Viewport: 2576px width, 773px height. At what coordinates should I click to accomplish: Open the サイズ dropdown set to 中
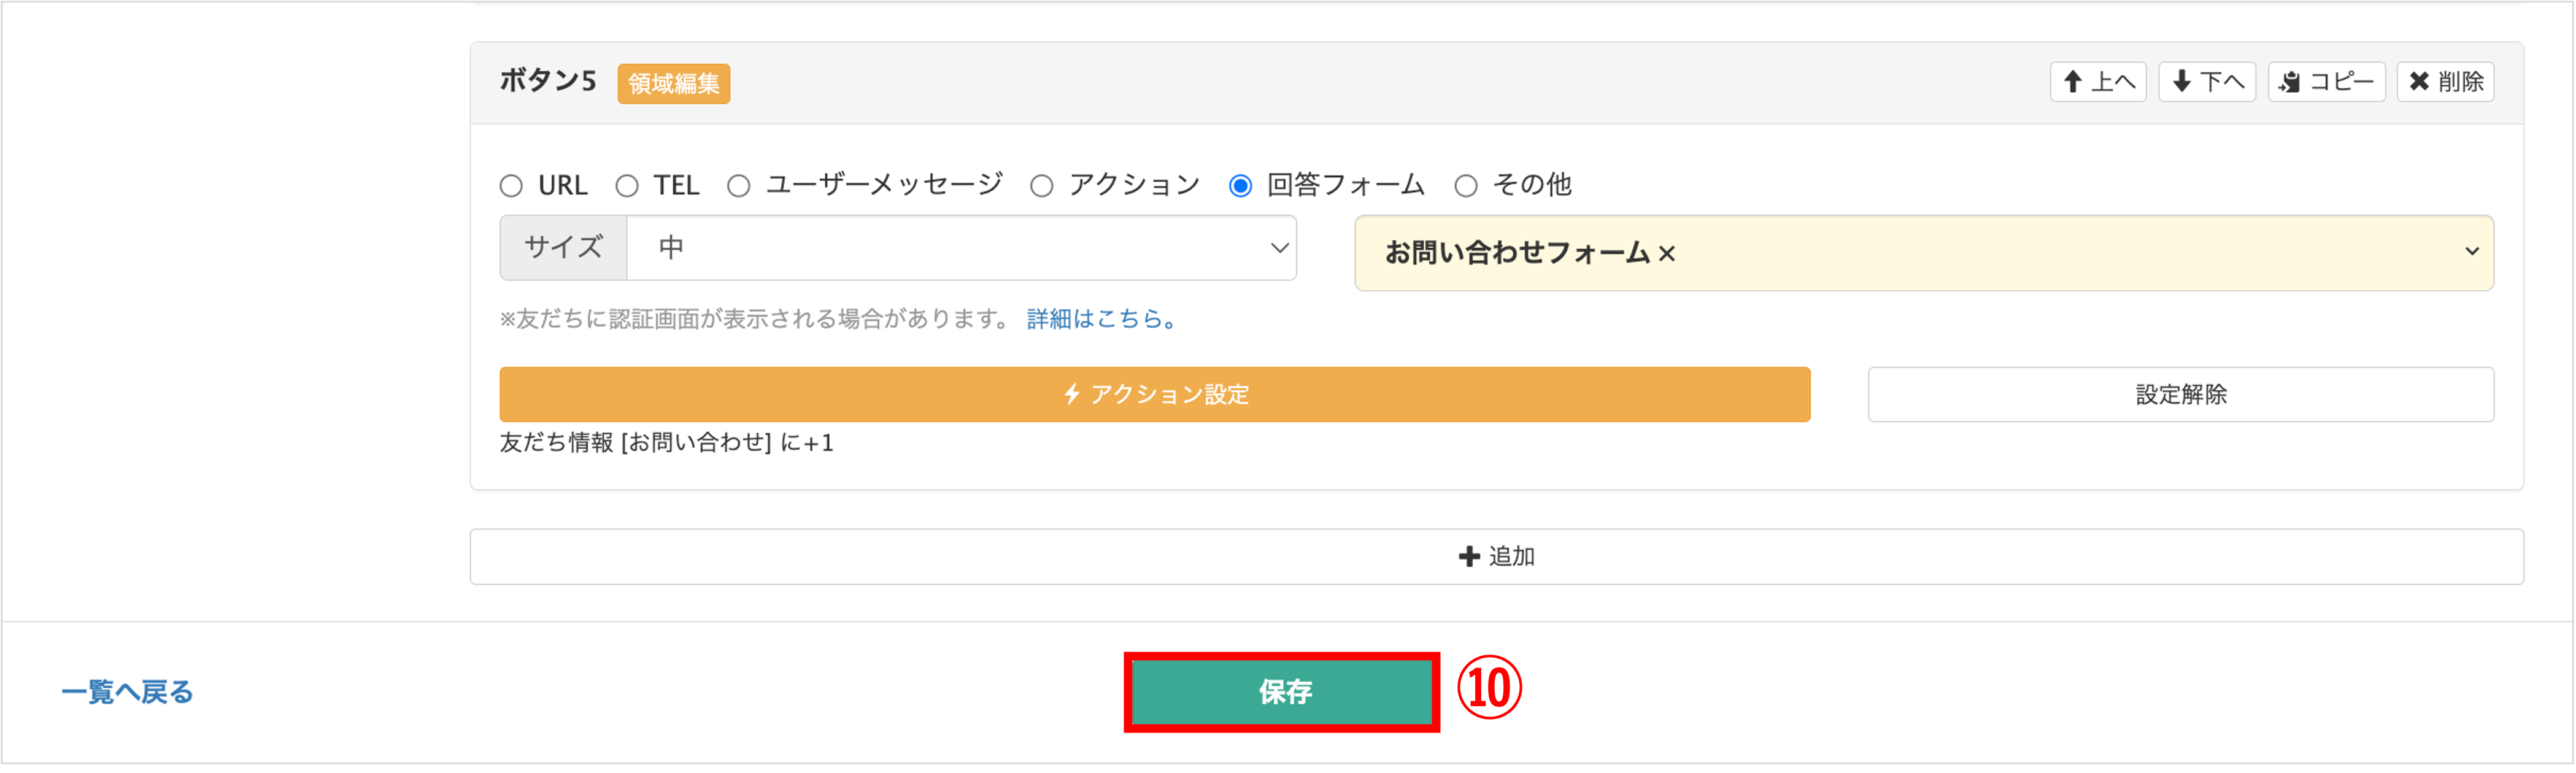click(x=960, y=248)
